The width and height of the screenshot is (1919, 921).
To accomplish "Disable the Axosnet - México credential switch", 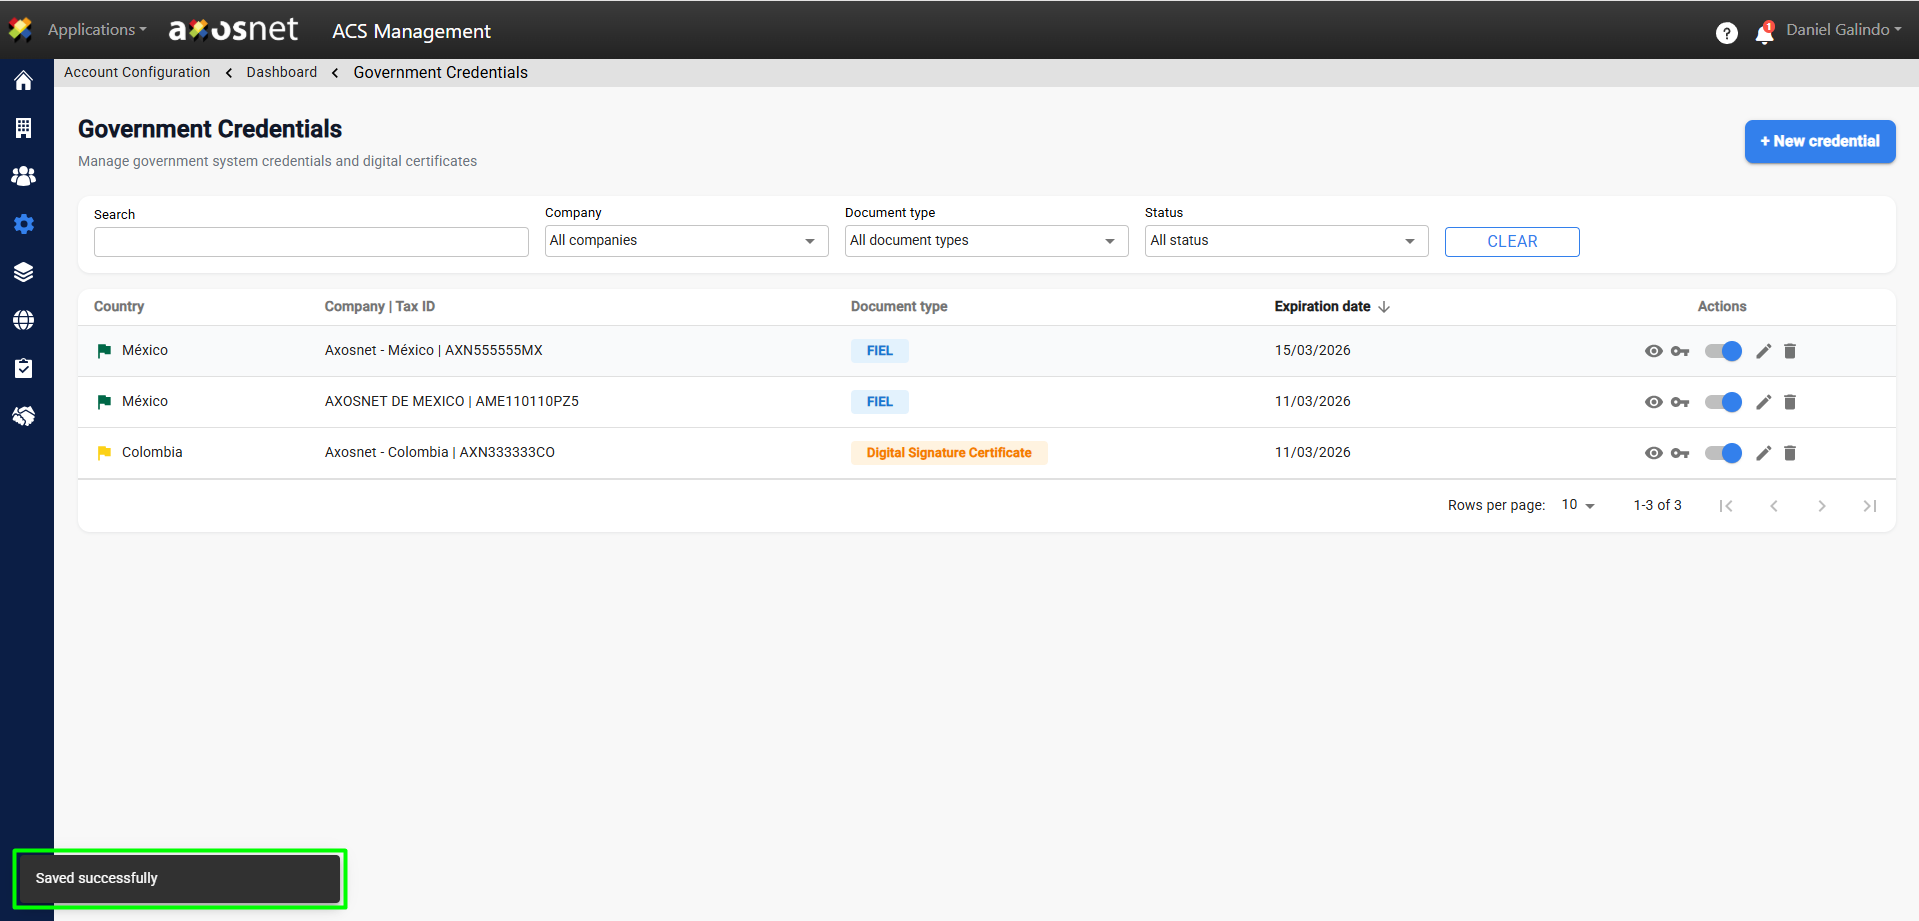I will click(1723, 351).
